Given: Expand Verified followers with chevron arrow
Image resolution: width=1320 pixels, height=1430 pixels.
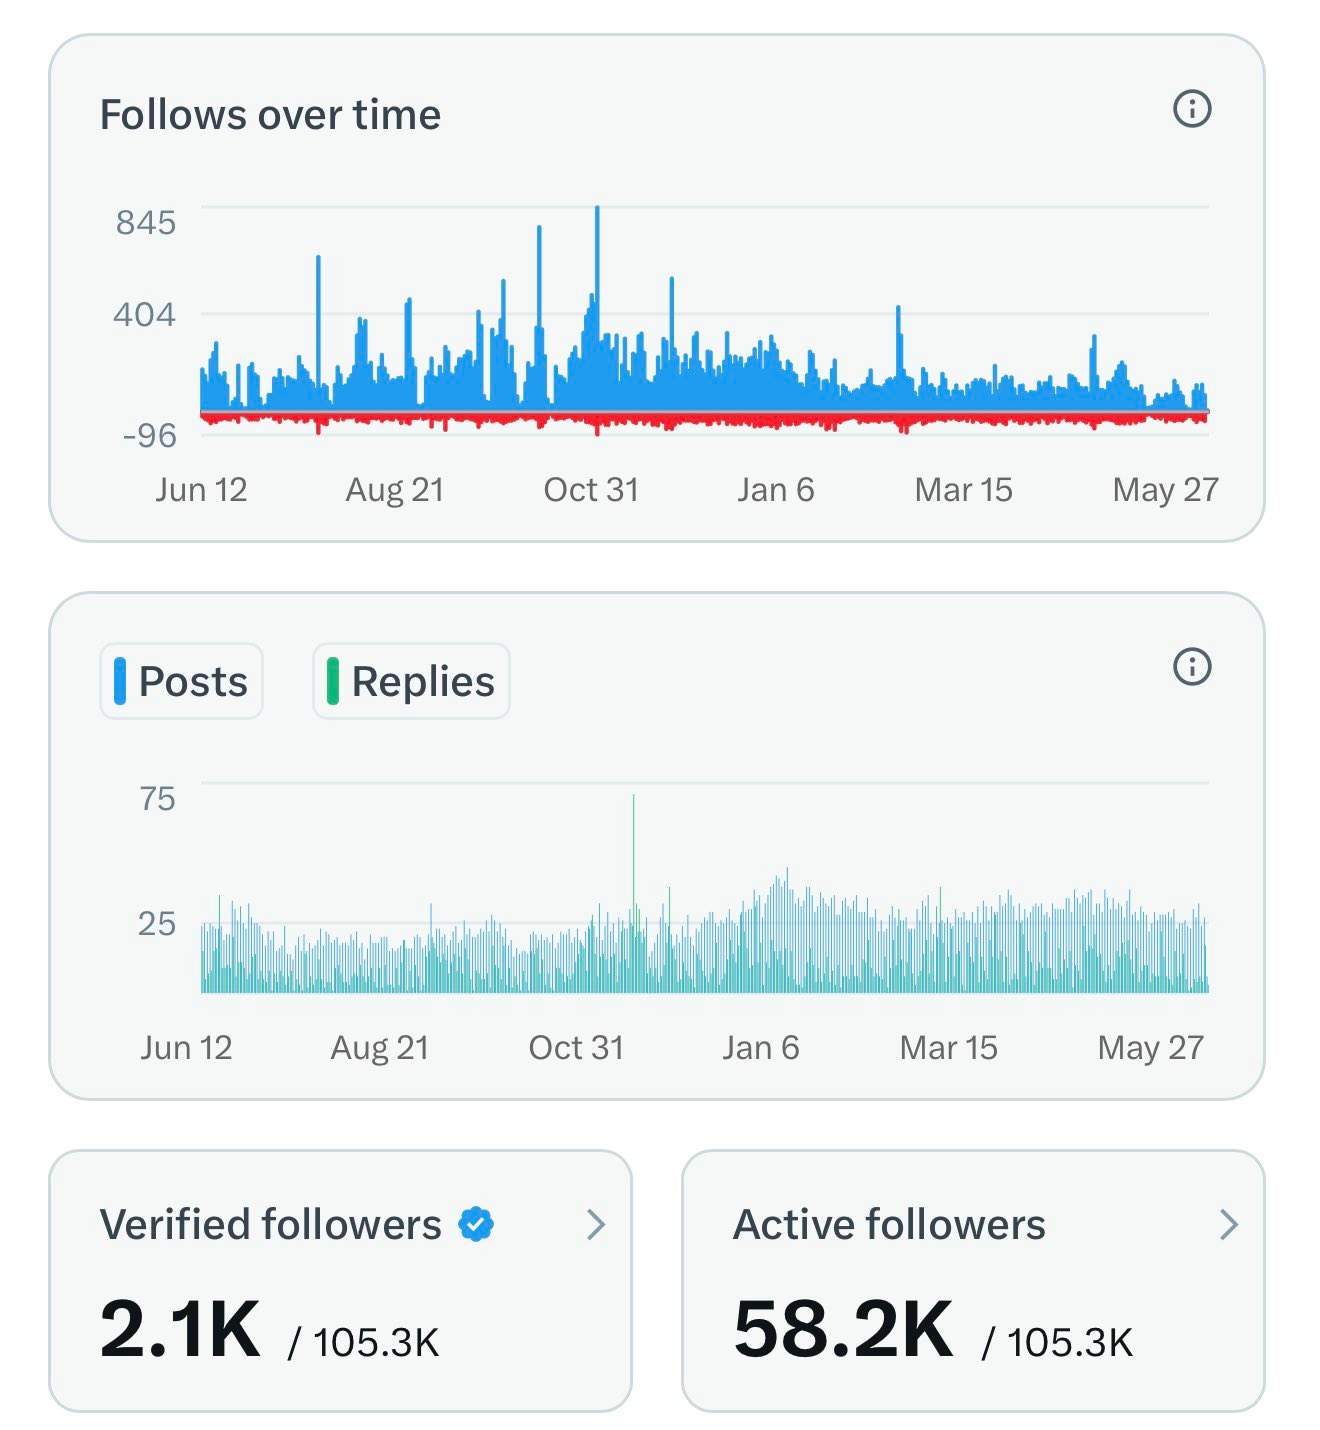Looking at the screenshot, I should pos(596,1224).
